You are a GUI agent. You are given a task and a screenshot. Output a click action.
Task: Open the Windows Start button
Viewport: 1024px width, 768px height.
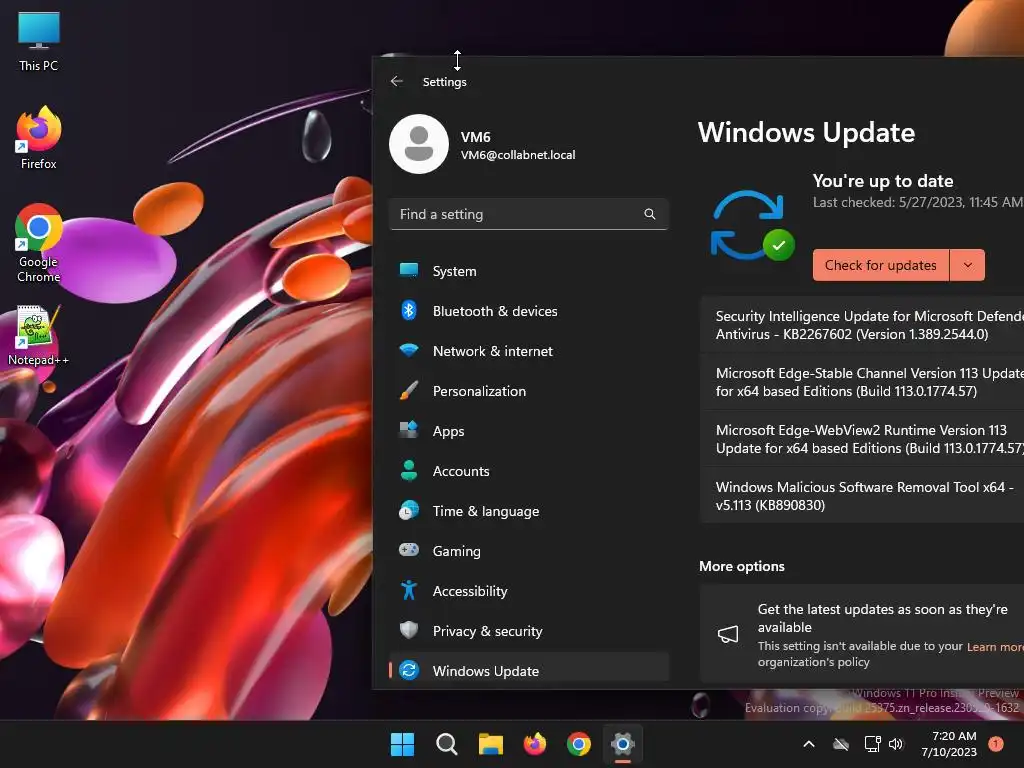click(x=402, y=744)
